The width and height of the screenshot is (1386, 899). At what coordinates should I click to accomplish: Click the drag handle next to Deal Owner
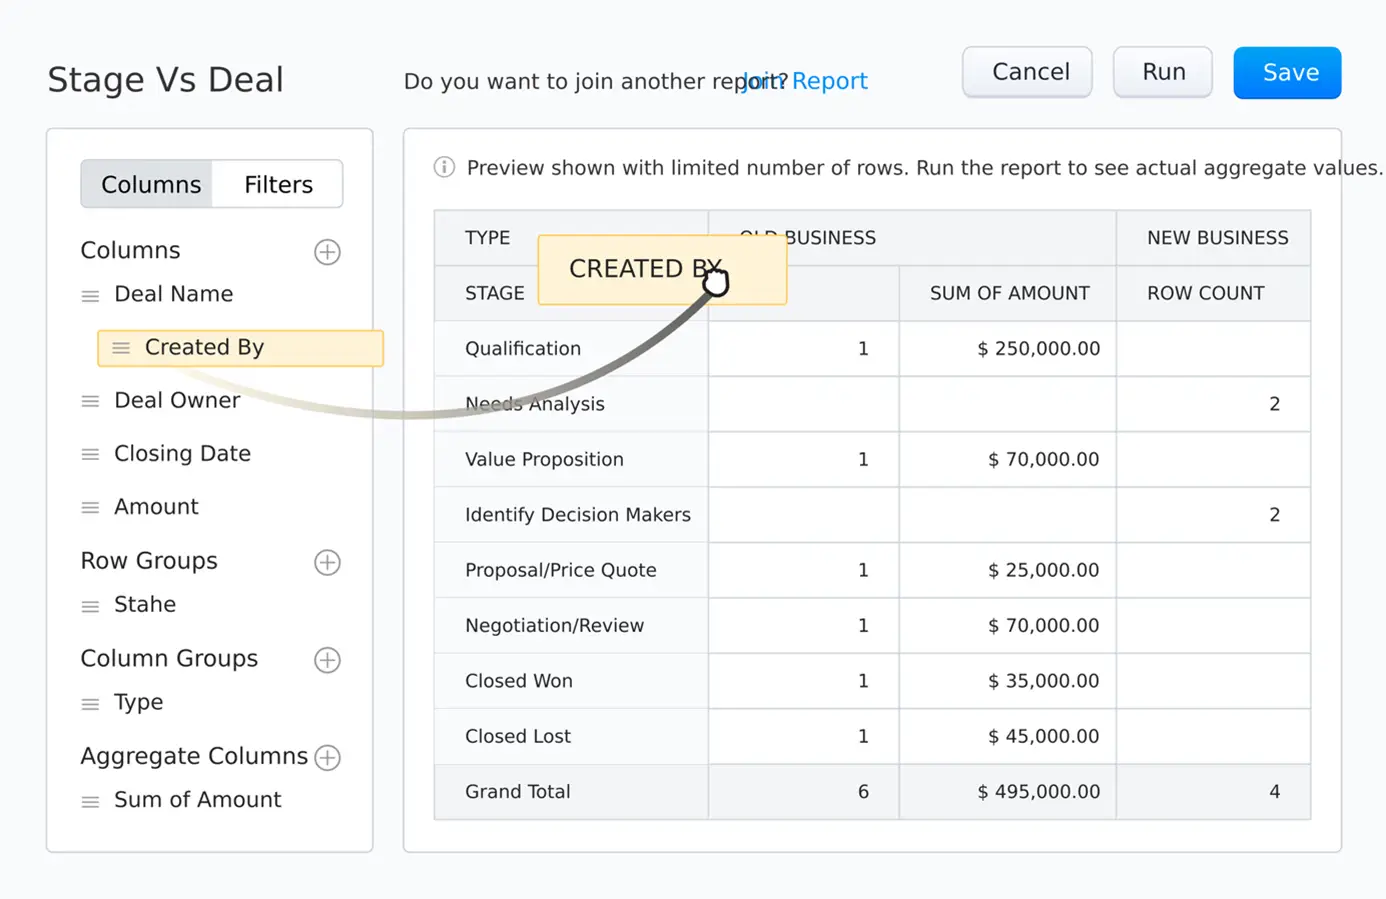tap(90, 402)
